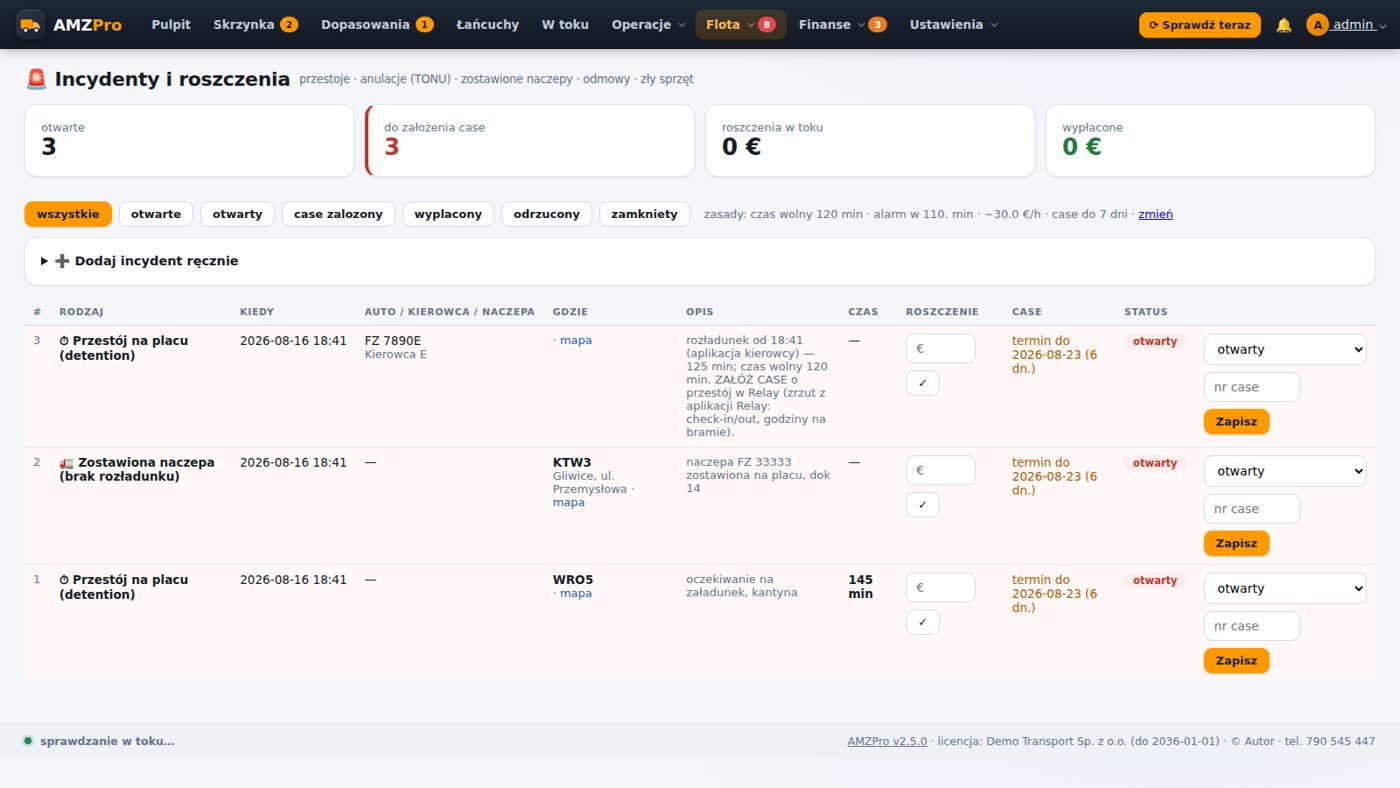The width and height of the screenshot is (1400, 788).
Task: Click the red siren icon in heading
Action: point(36,79)
